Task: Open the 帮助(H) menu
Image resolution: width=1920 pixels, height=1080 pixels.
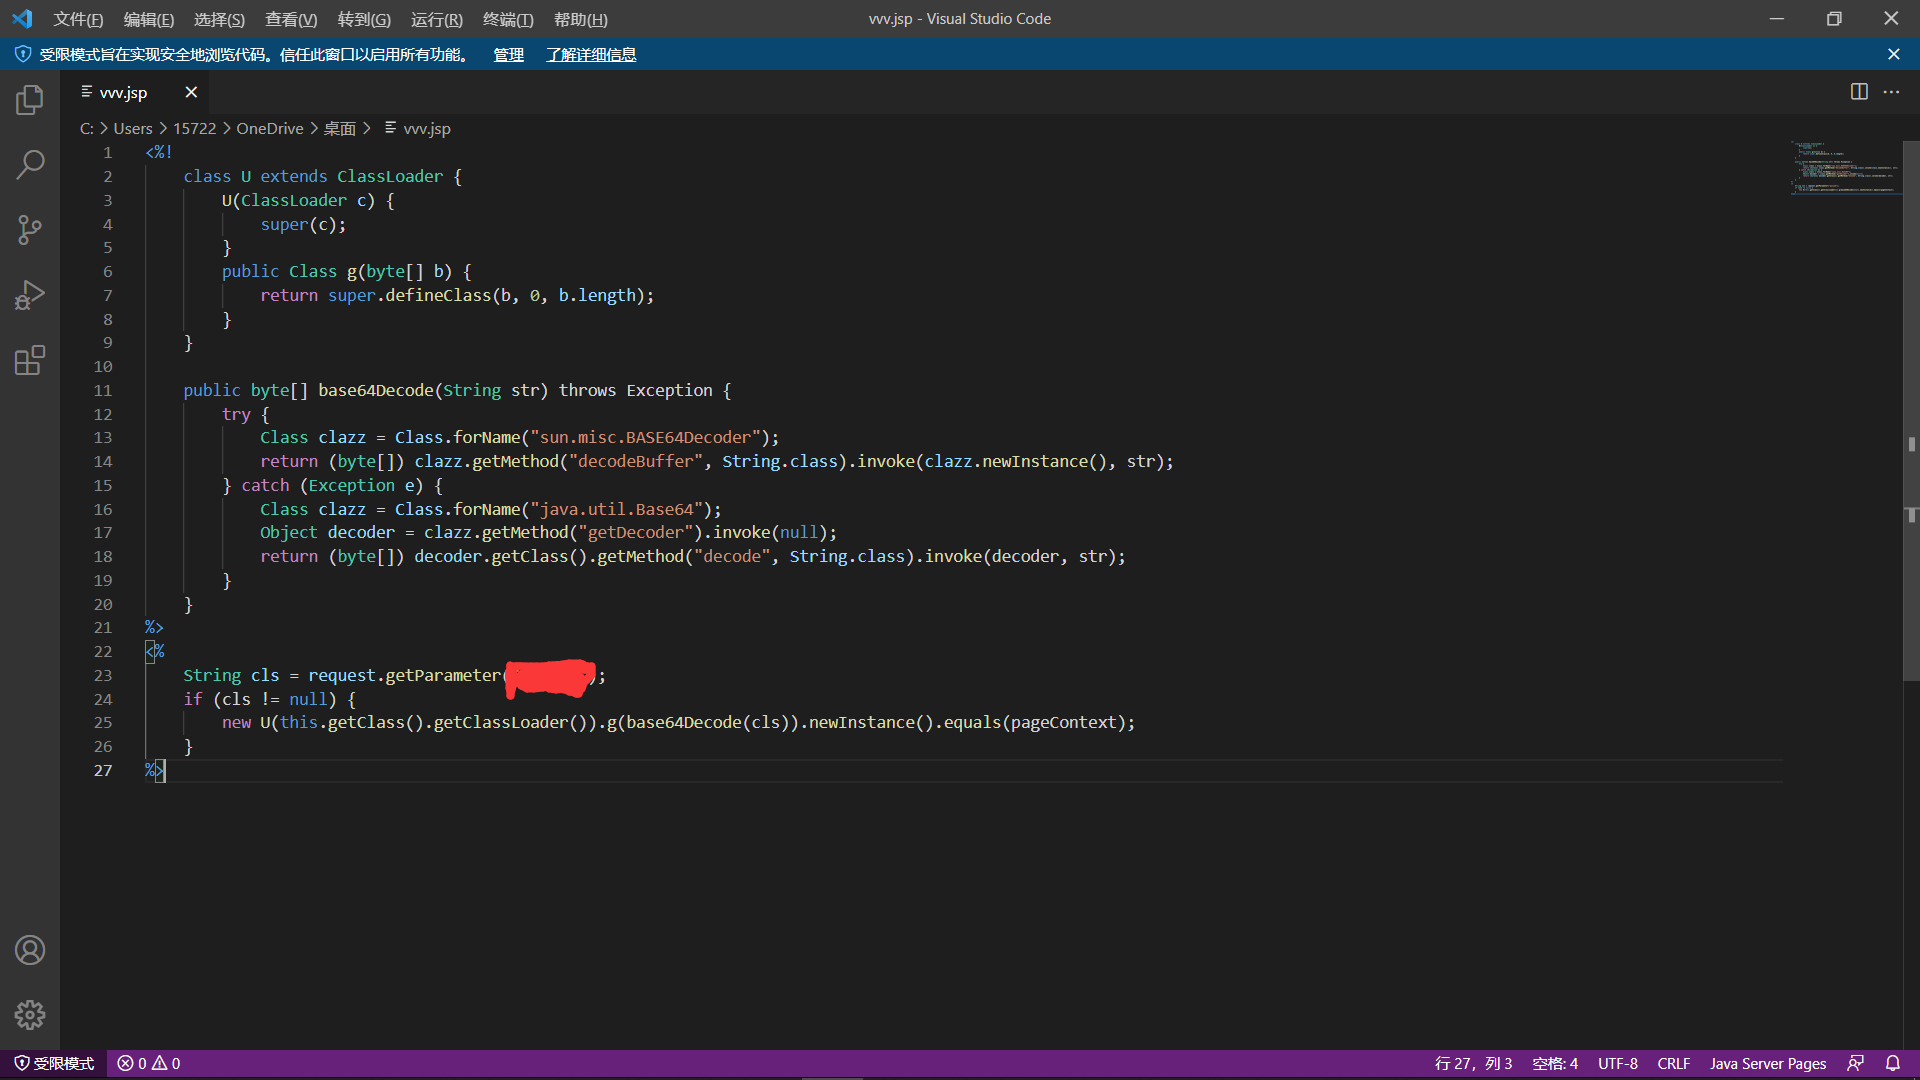Action: (581, 19)
